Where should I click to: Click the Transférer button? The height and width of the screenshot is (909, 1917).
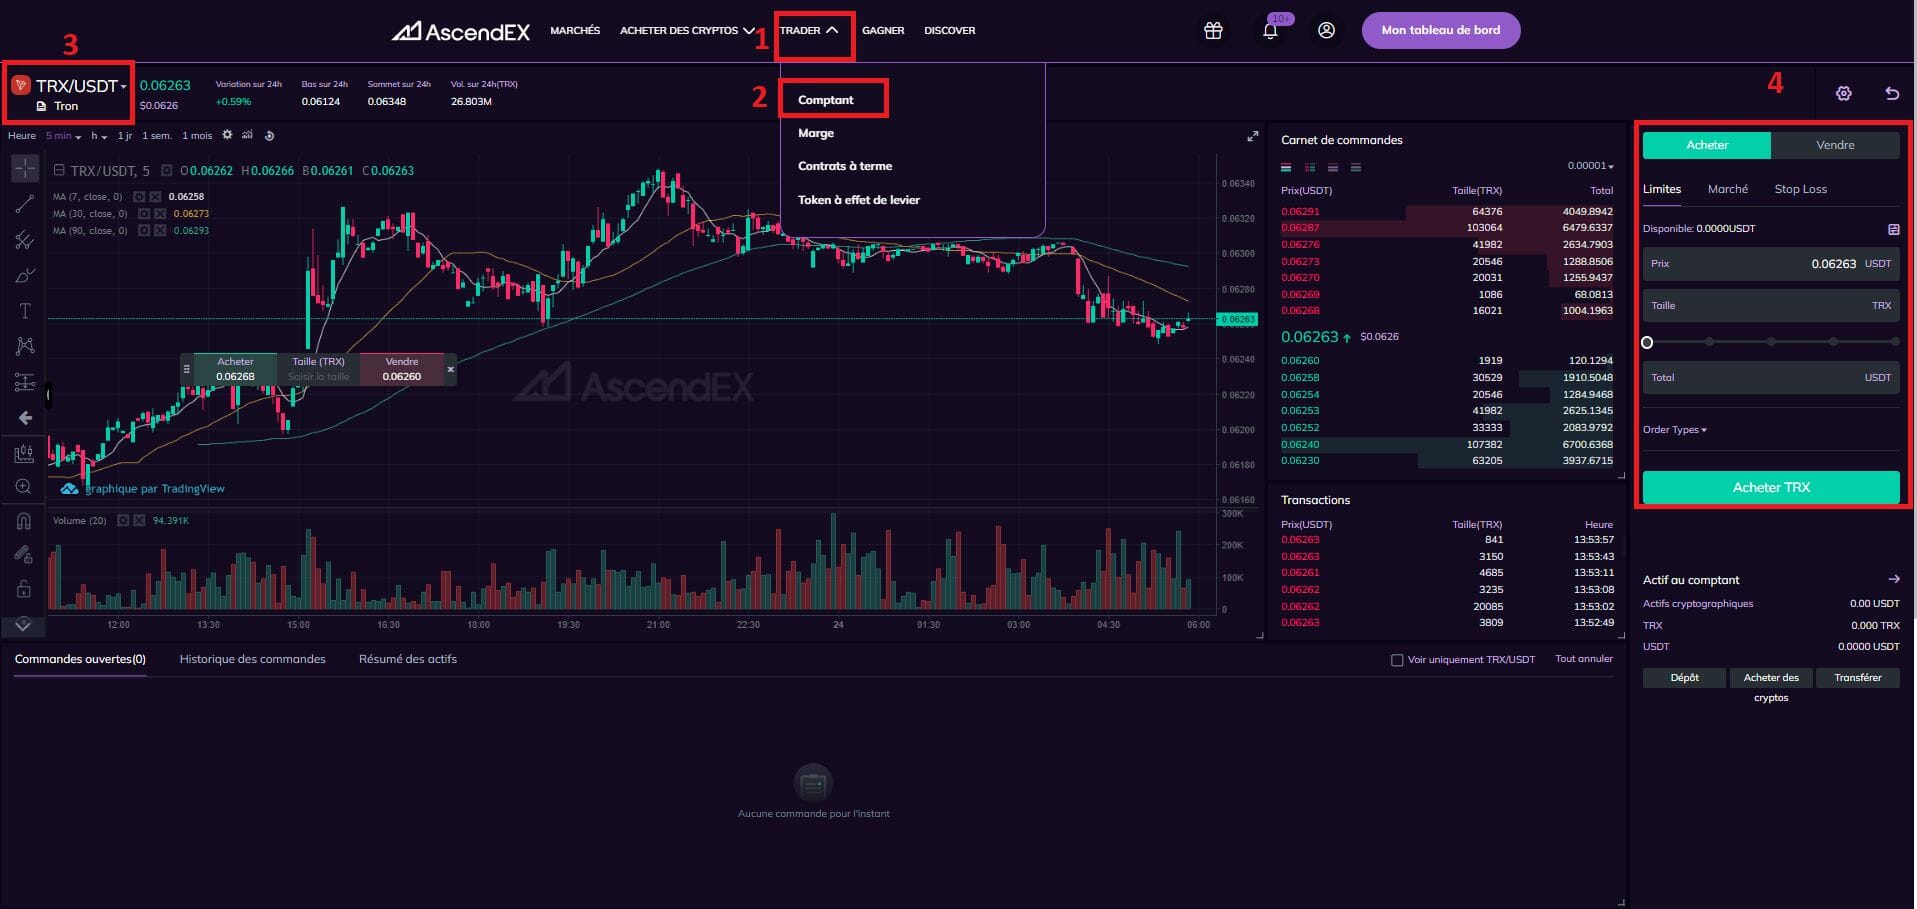pyautogui.click(x=1857, y=678)
